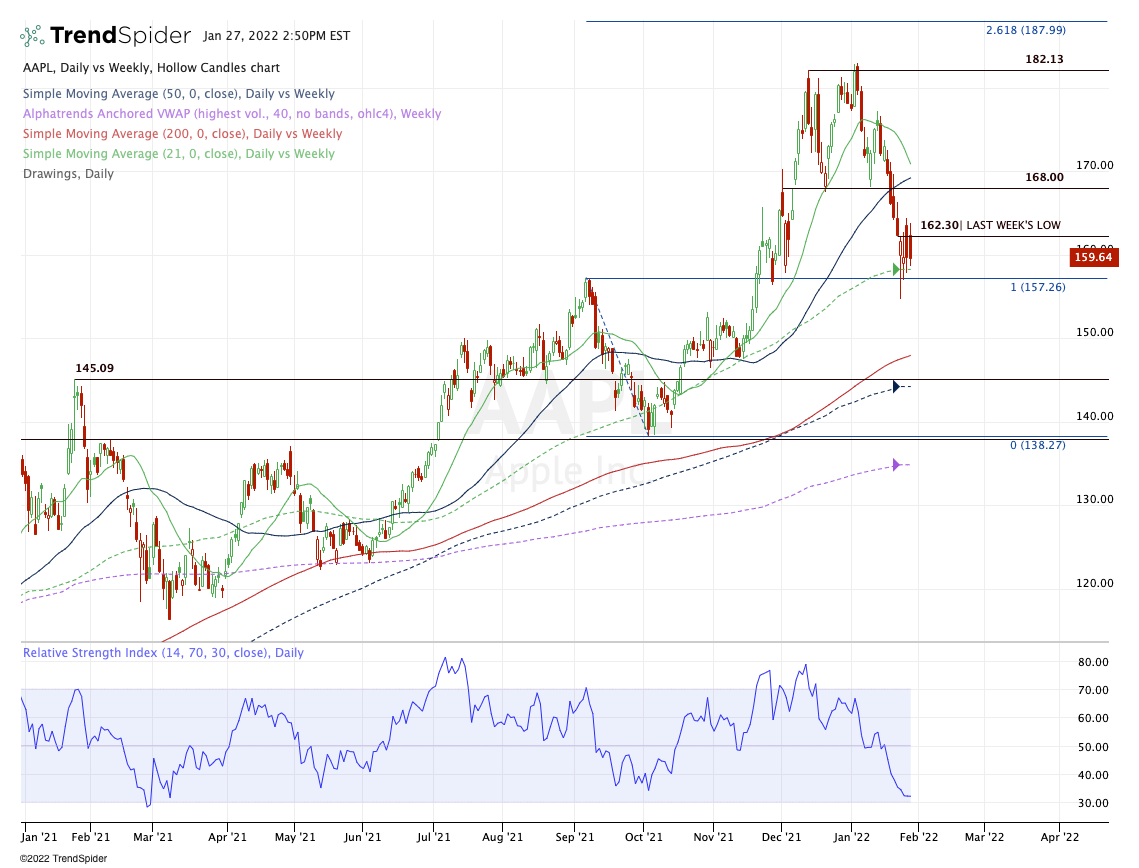Image resolution: width=1139 pixels, height=868 pixels.
Task: Select the Simple Moving Average (21) legend entry
Action: coord(179,154)
